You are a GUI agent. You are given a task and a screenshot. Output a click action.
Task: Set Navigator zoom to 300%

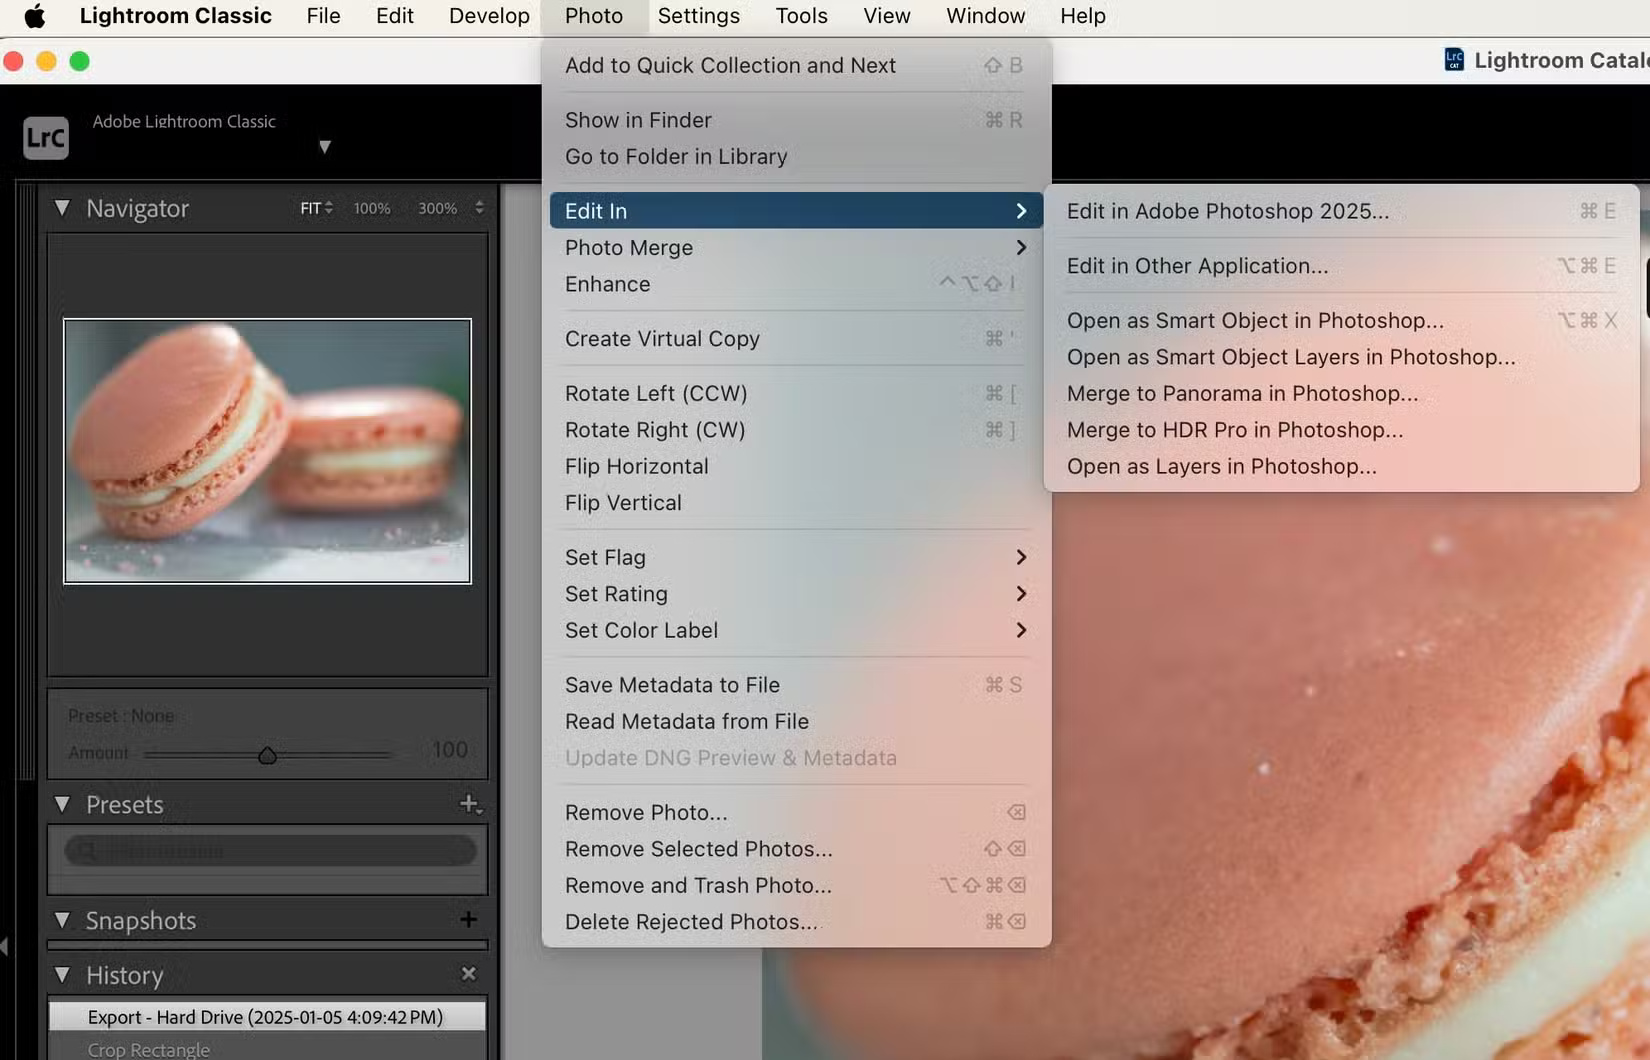click(x=438, y=208)
